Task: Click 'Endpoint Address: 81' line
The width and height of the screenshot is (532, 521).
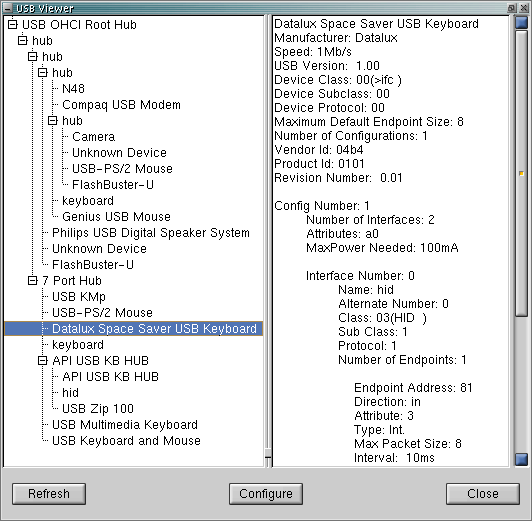Action: point(413,388)
